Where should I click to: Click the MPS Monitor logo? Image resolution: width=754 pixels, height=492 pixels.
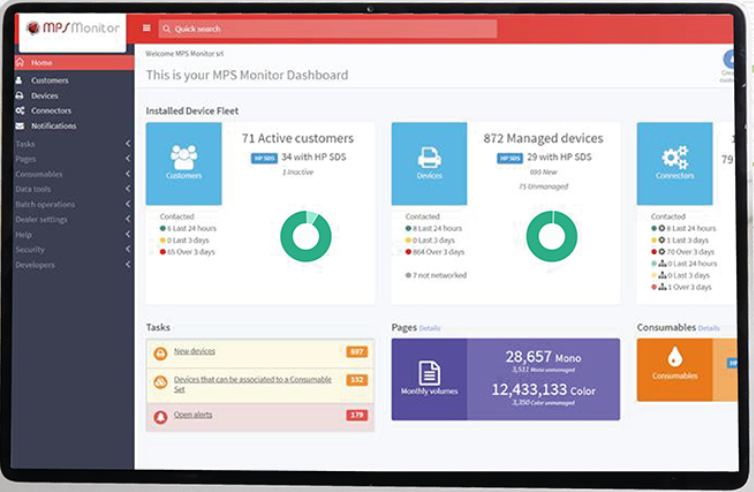(x=73, y=28)
